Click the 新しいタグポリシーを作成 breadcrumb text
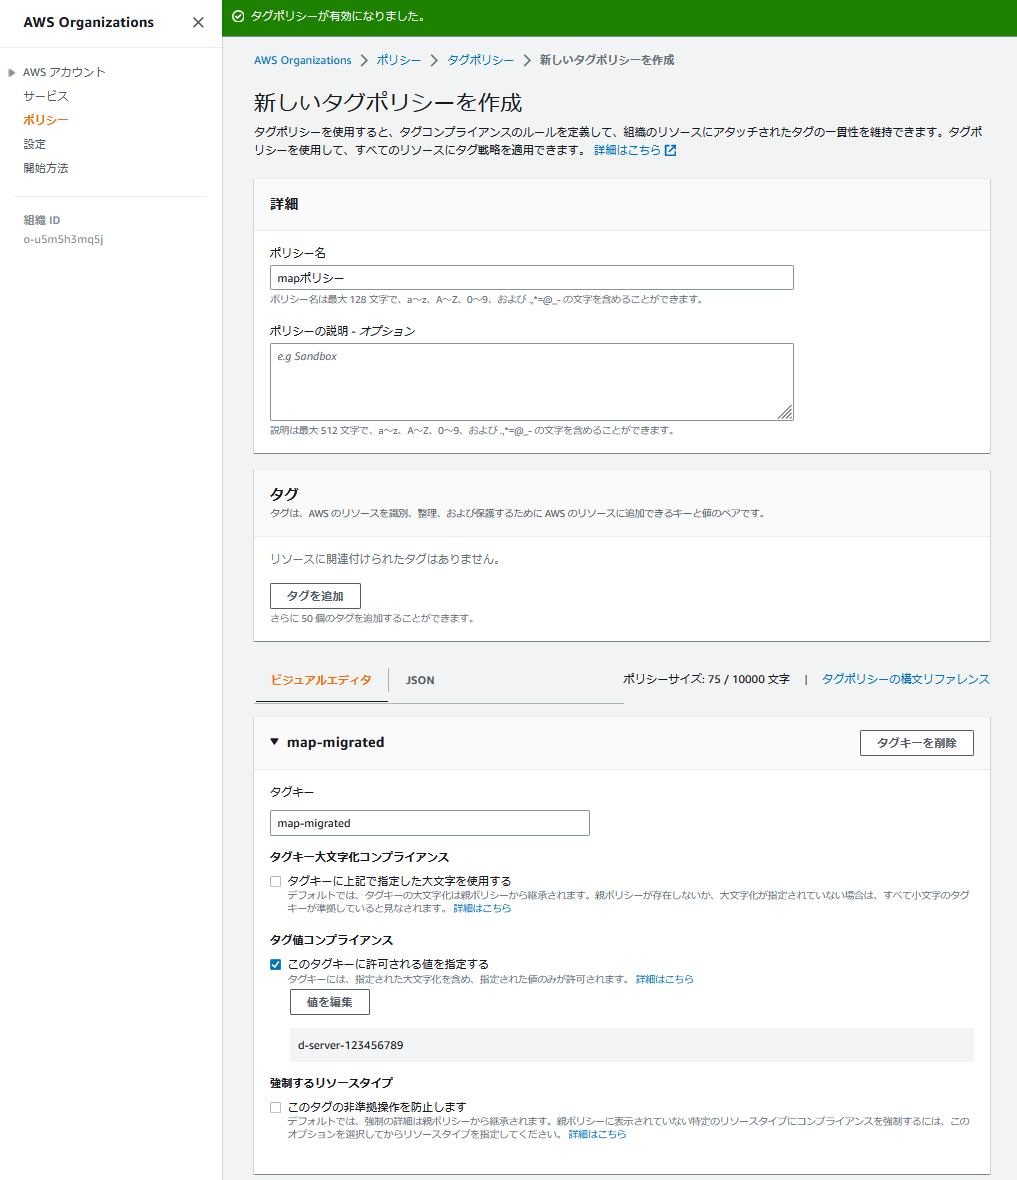 pyautogui.click(x=607, y=60)
